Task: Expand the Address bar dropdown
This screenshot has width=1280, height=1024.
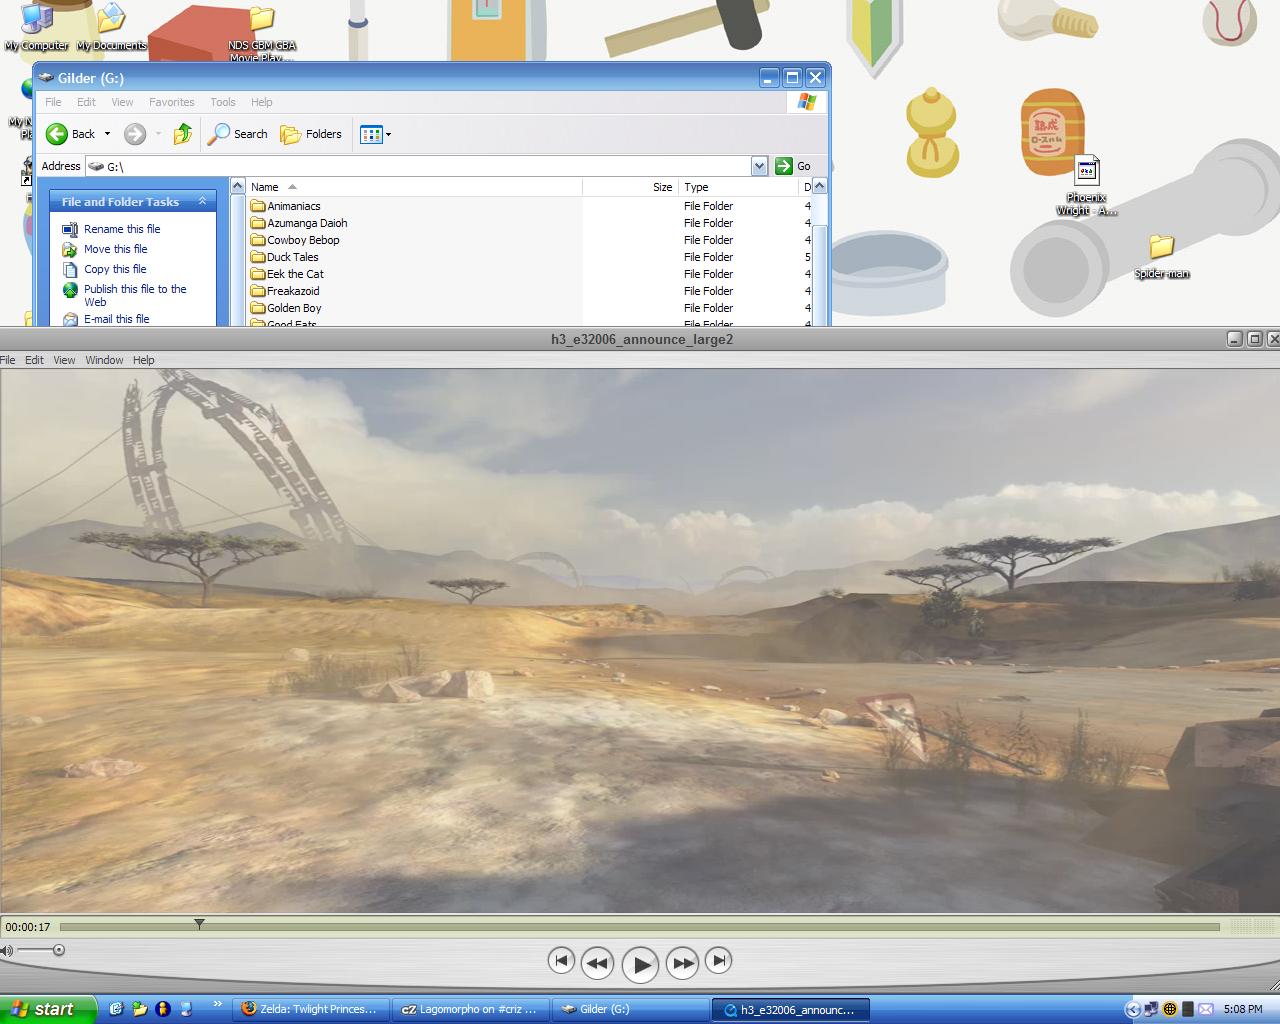Action: pos(759,166)
